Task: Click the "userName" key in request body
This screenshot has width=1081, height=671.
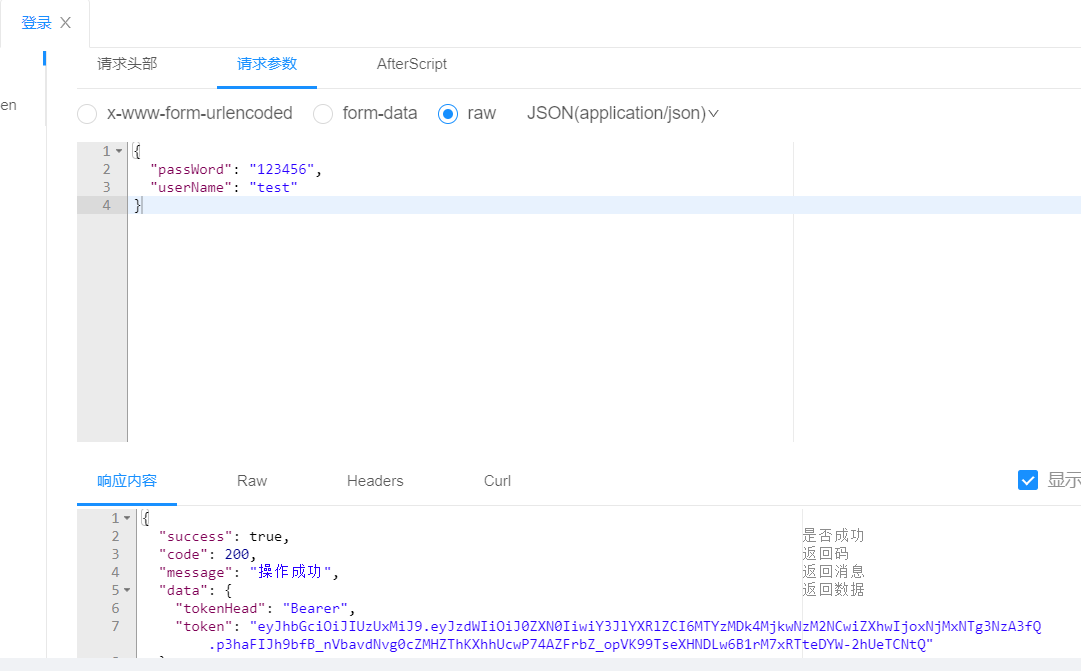Action: [x=191, y=188]
